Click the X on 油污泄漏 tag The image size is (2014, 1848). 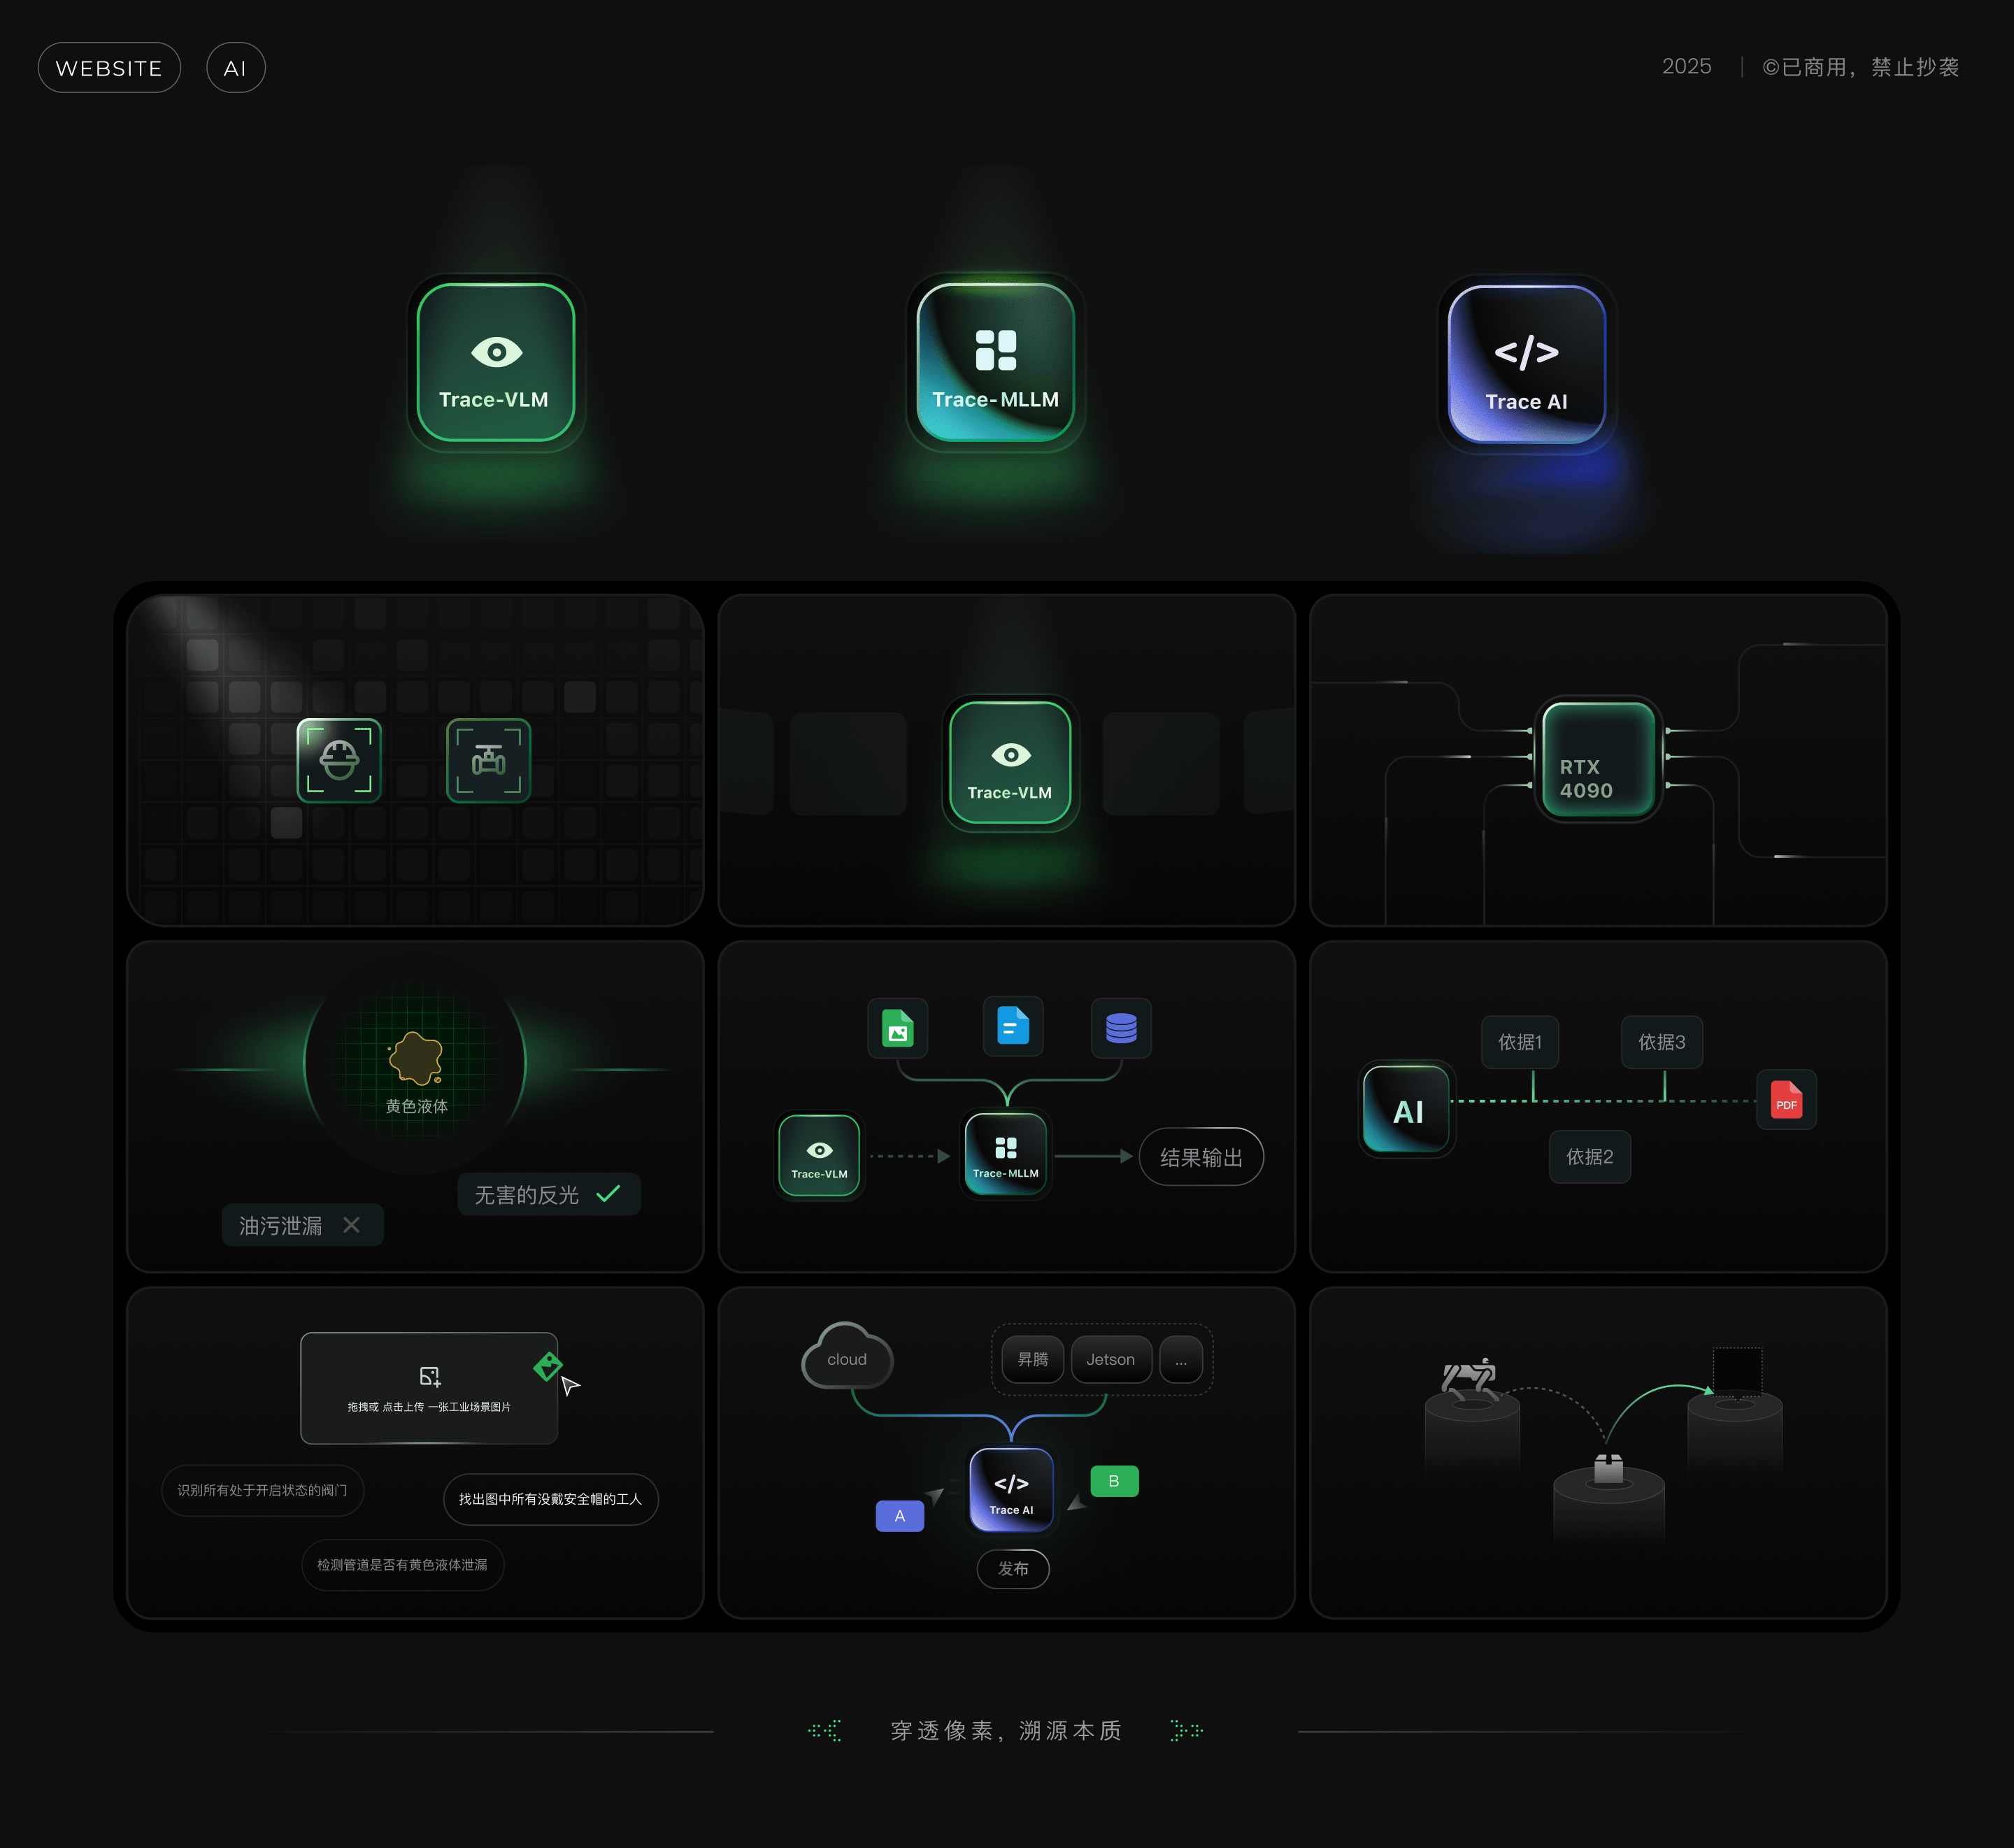pos(351,1225)
